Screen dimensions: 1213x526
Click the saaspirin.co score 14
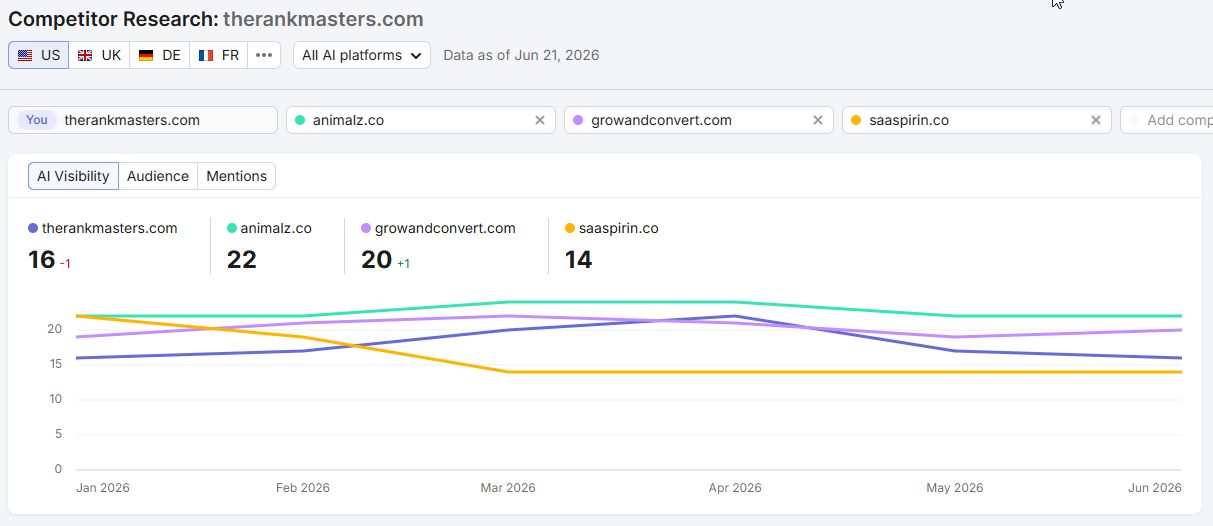(579, 260)
